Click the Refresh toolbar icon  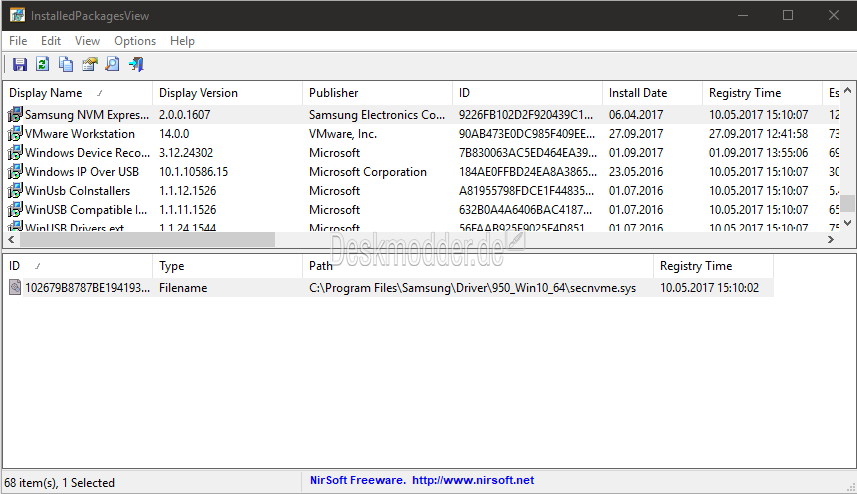point(43,64)
